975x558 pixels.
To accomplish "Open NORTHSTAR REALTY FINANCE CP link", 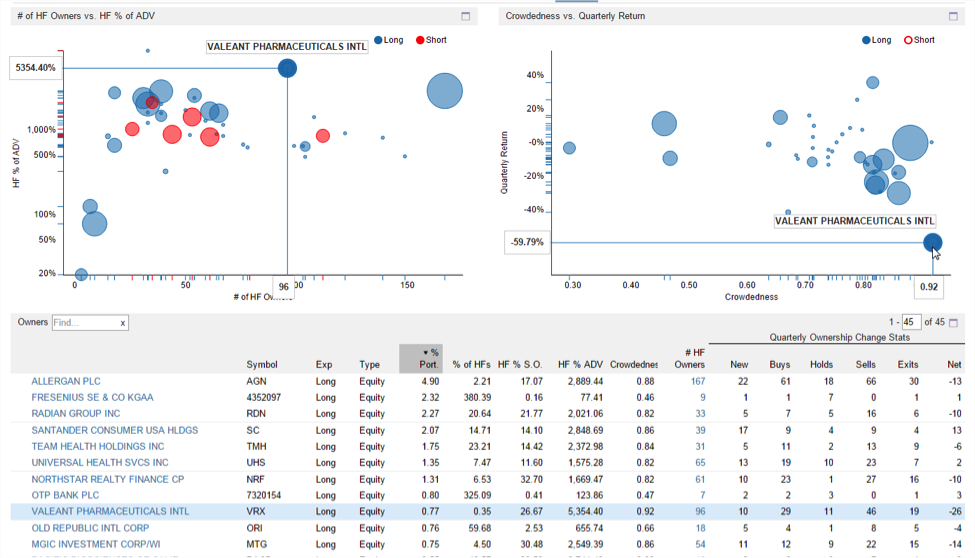I will pyautogui.click(x=108, y=480).
